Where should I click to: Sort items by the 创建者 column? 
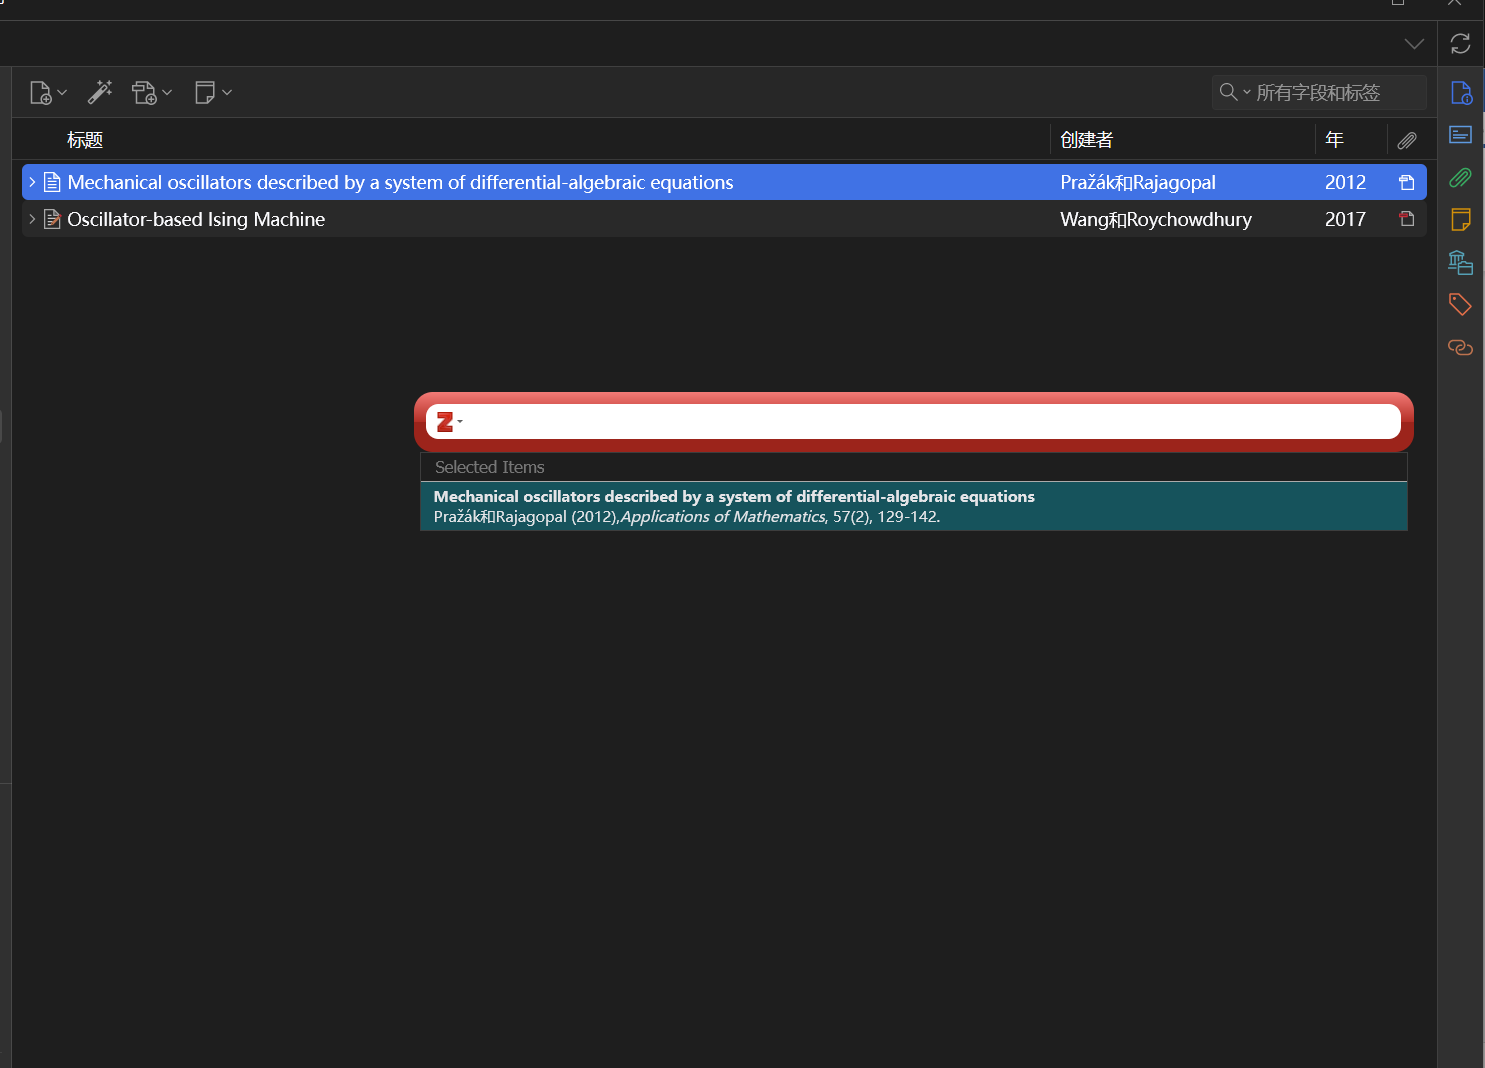click(1086, 140)
